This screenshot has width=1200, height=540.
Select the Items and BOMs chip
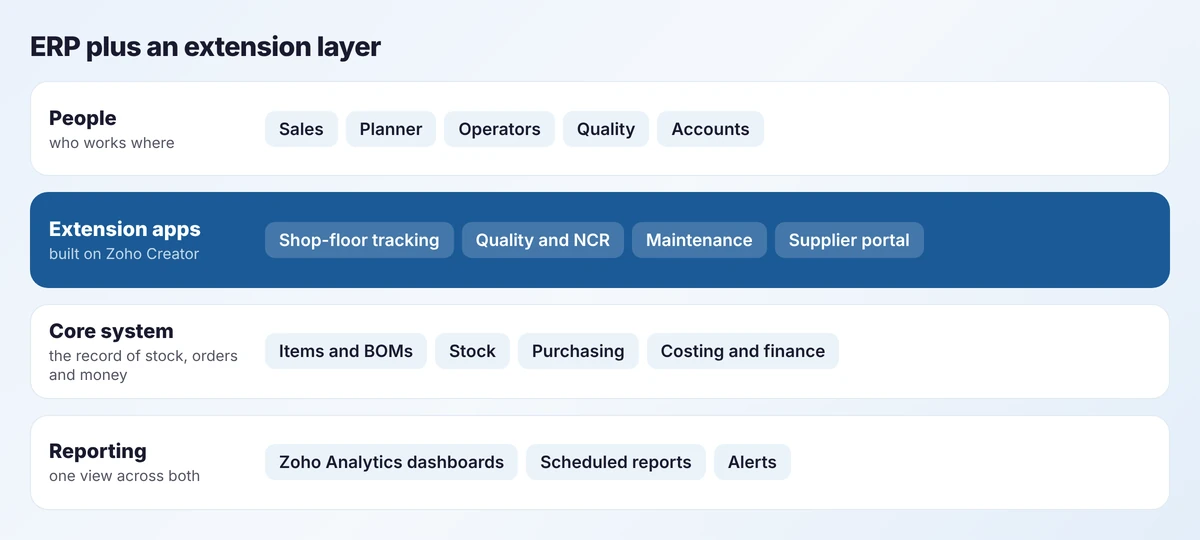click(x=346, y=351)
